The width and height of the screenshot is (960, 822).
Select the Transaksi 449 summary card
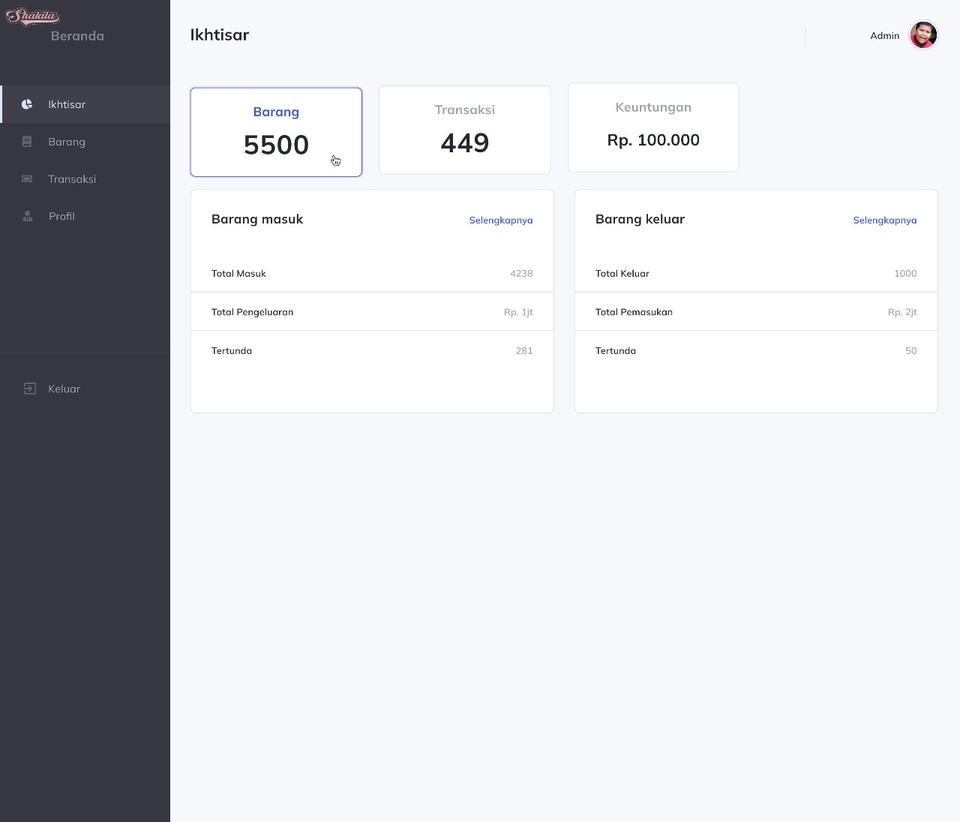(464, 129)
